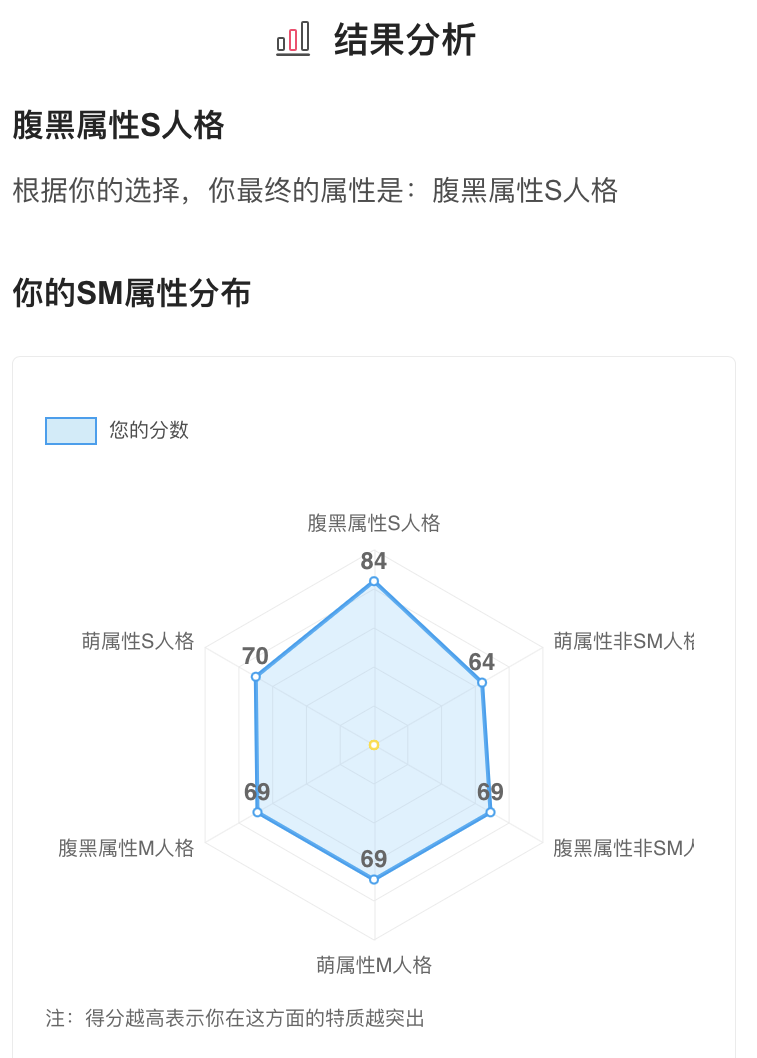
Task: Toggle the 您的分数 legend color box
Action: point(71,431)
